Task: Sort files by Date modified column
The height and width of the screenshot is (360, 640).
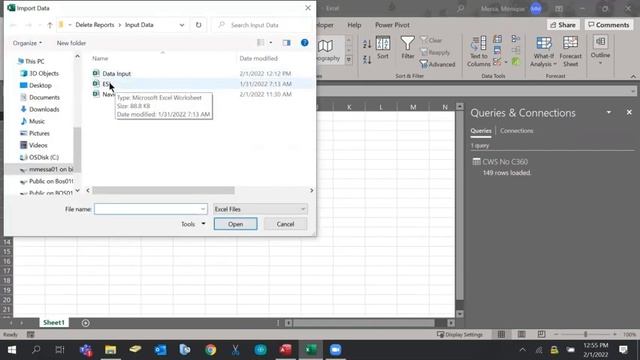Action: [x=259, y=58]
